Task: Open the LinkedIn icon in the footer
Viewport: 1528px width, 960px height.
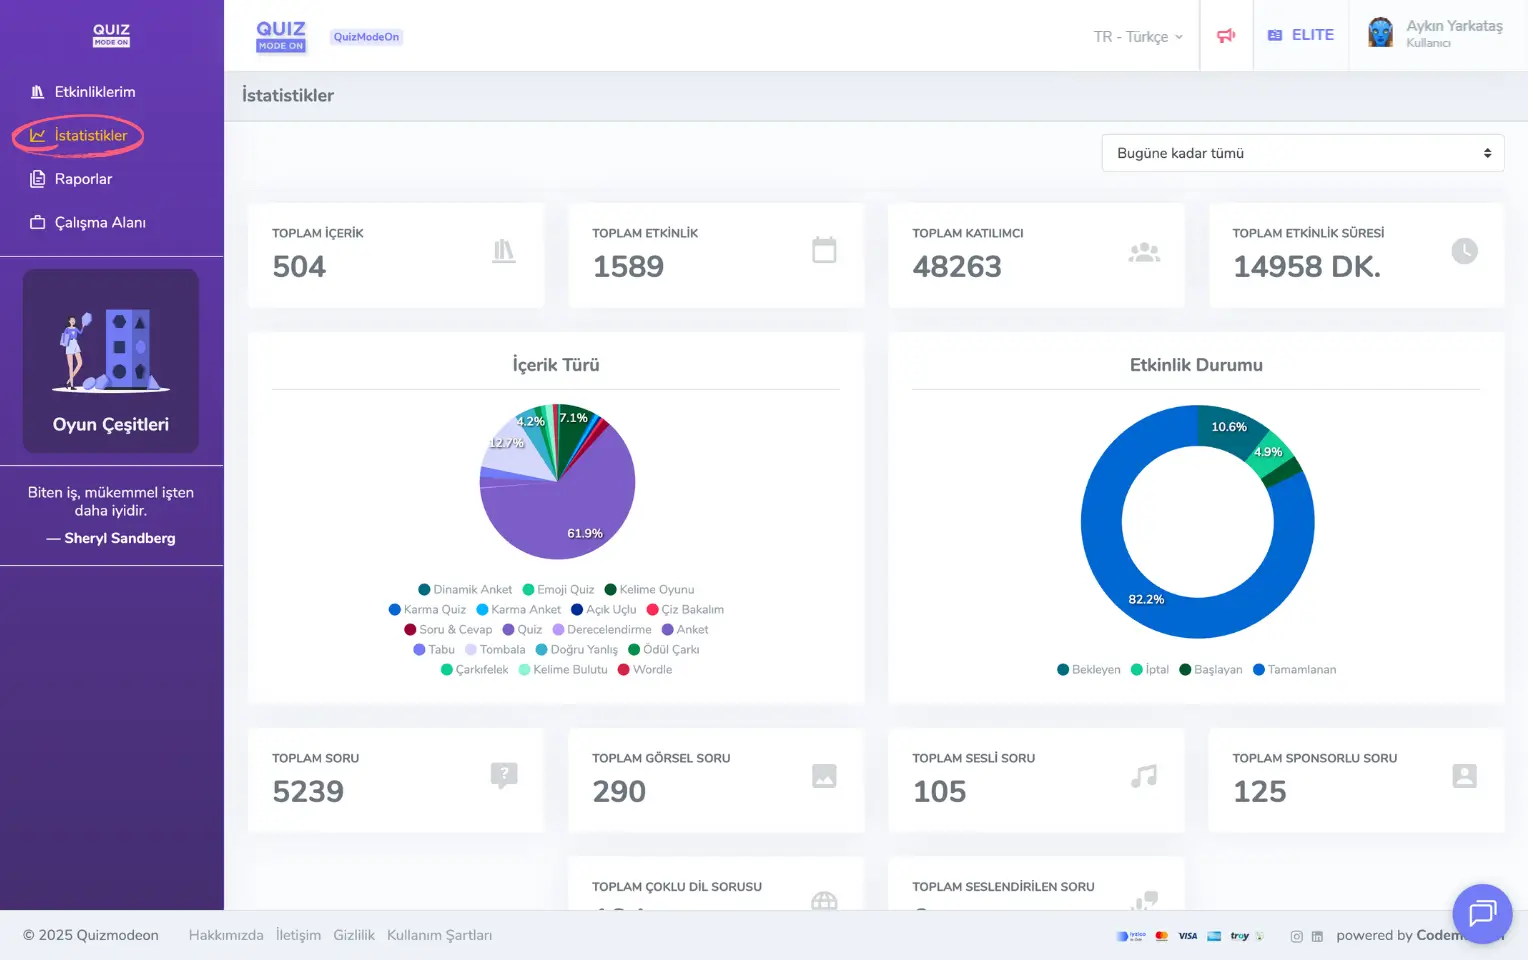Action: [x=1317, y=936]
